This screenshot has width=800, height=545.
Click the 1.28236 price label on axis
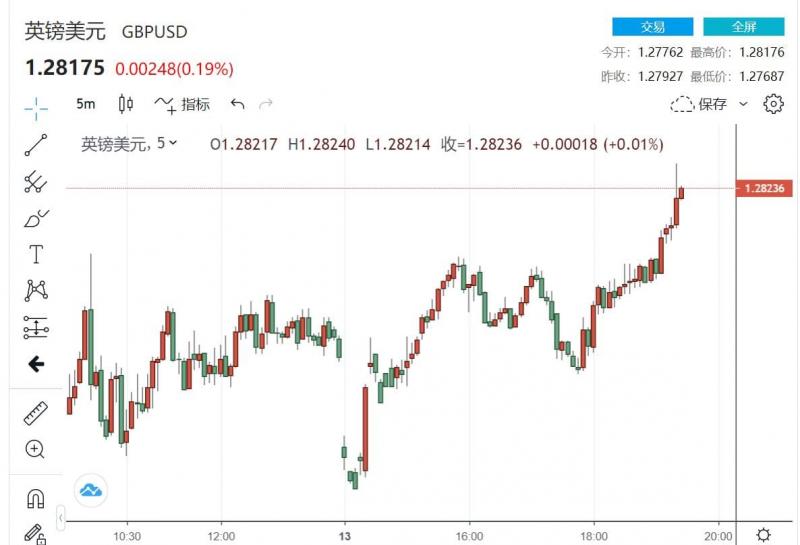click(763, 188)
